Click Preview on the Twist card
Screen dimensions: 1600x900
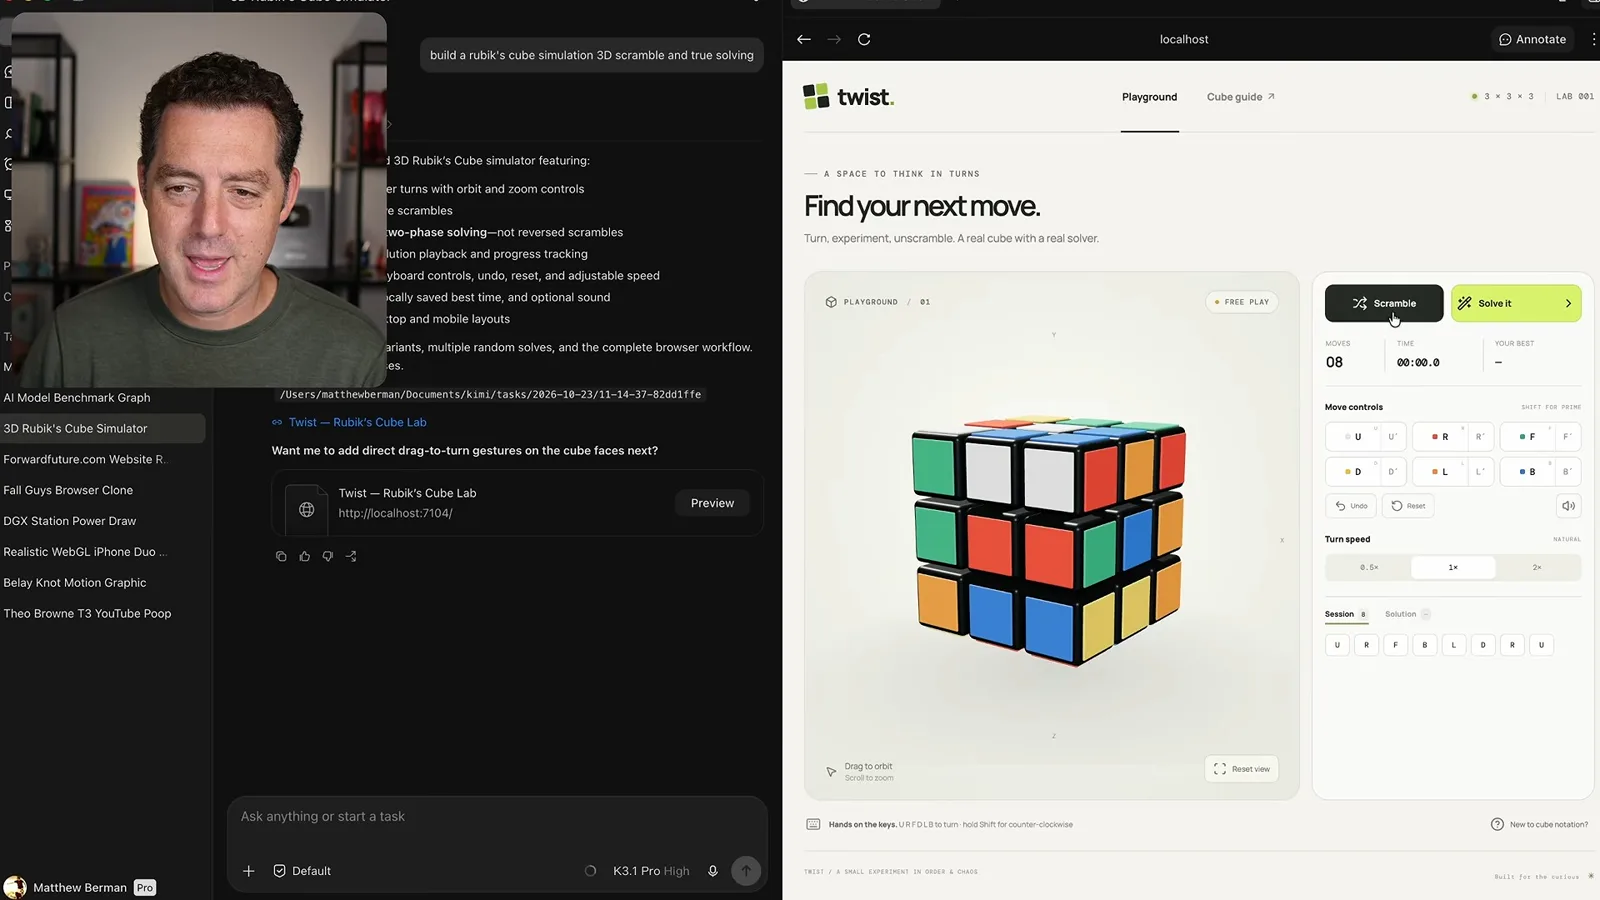coord(712,503)
